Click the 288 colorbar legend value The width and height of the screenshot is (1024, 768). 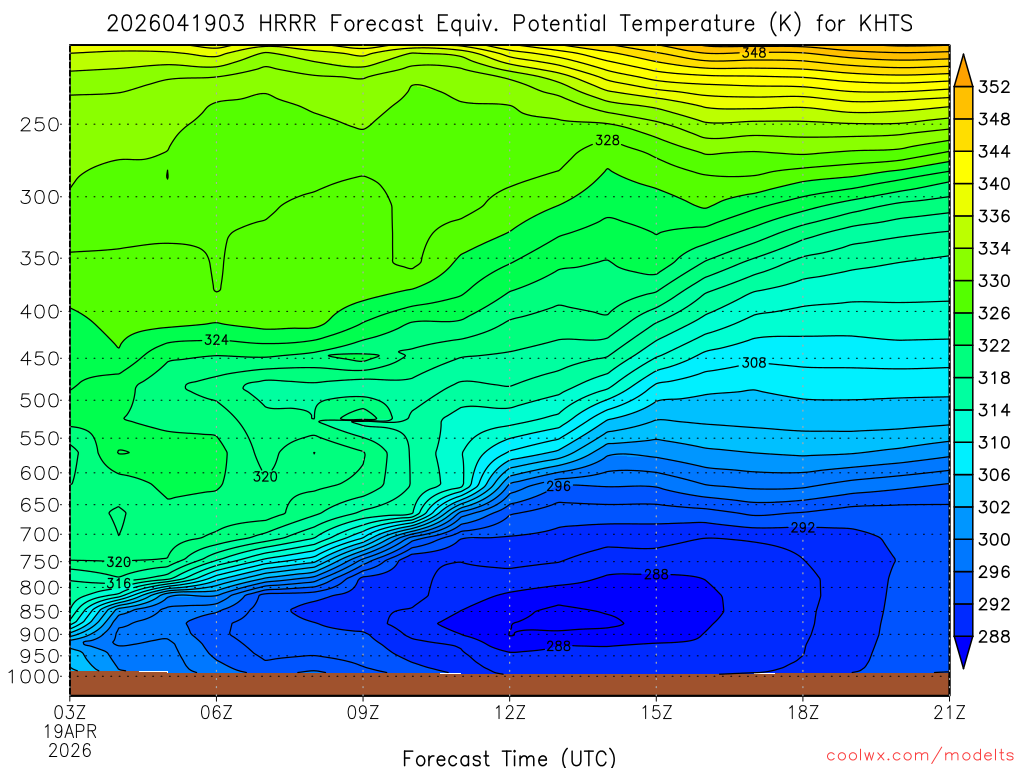tap(994, 637)
